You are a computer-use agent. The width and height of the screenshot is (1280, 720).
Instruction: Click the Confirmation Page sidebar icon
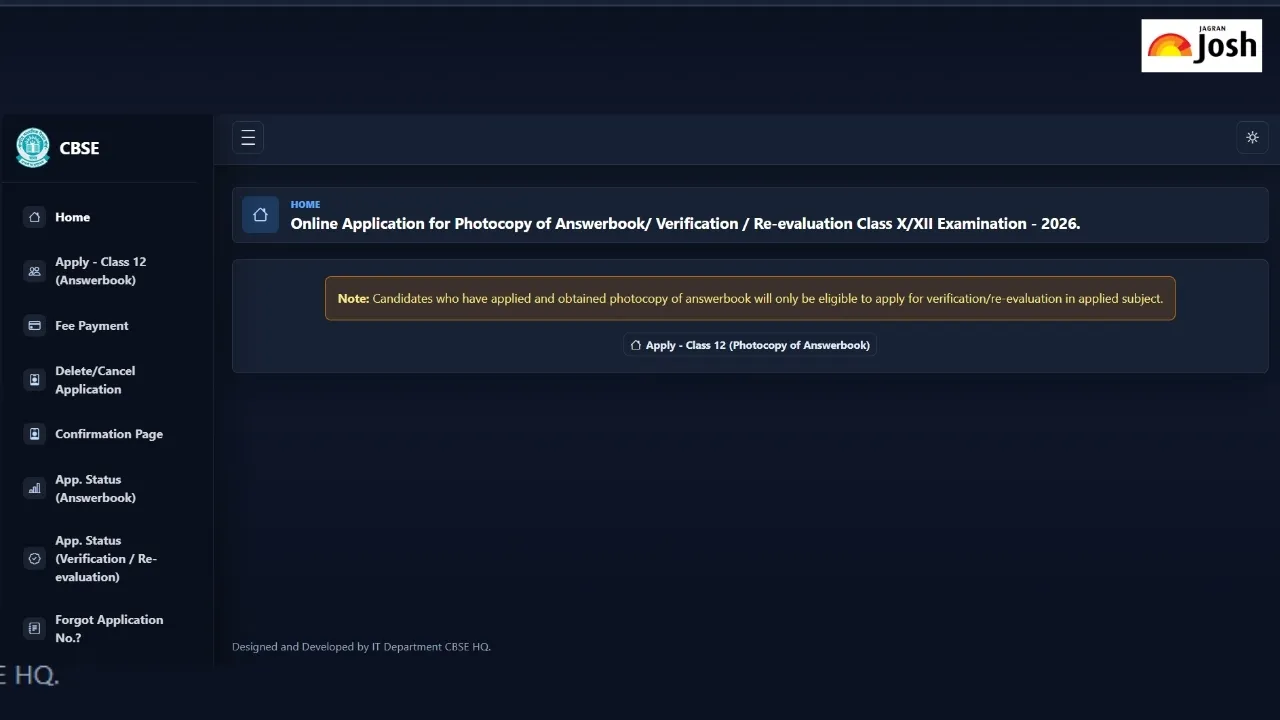pyautogui.click(x=35, y=434)
